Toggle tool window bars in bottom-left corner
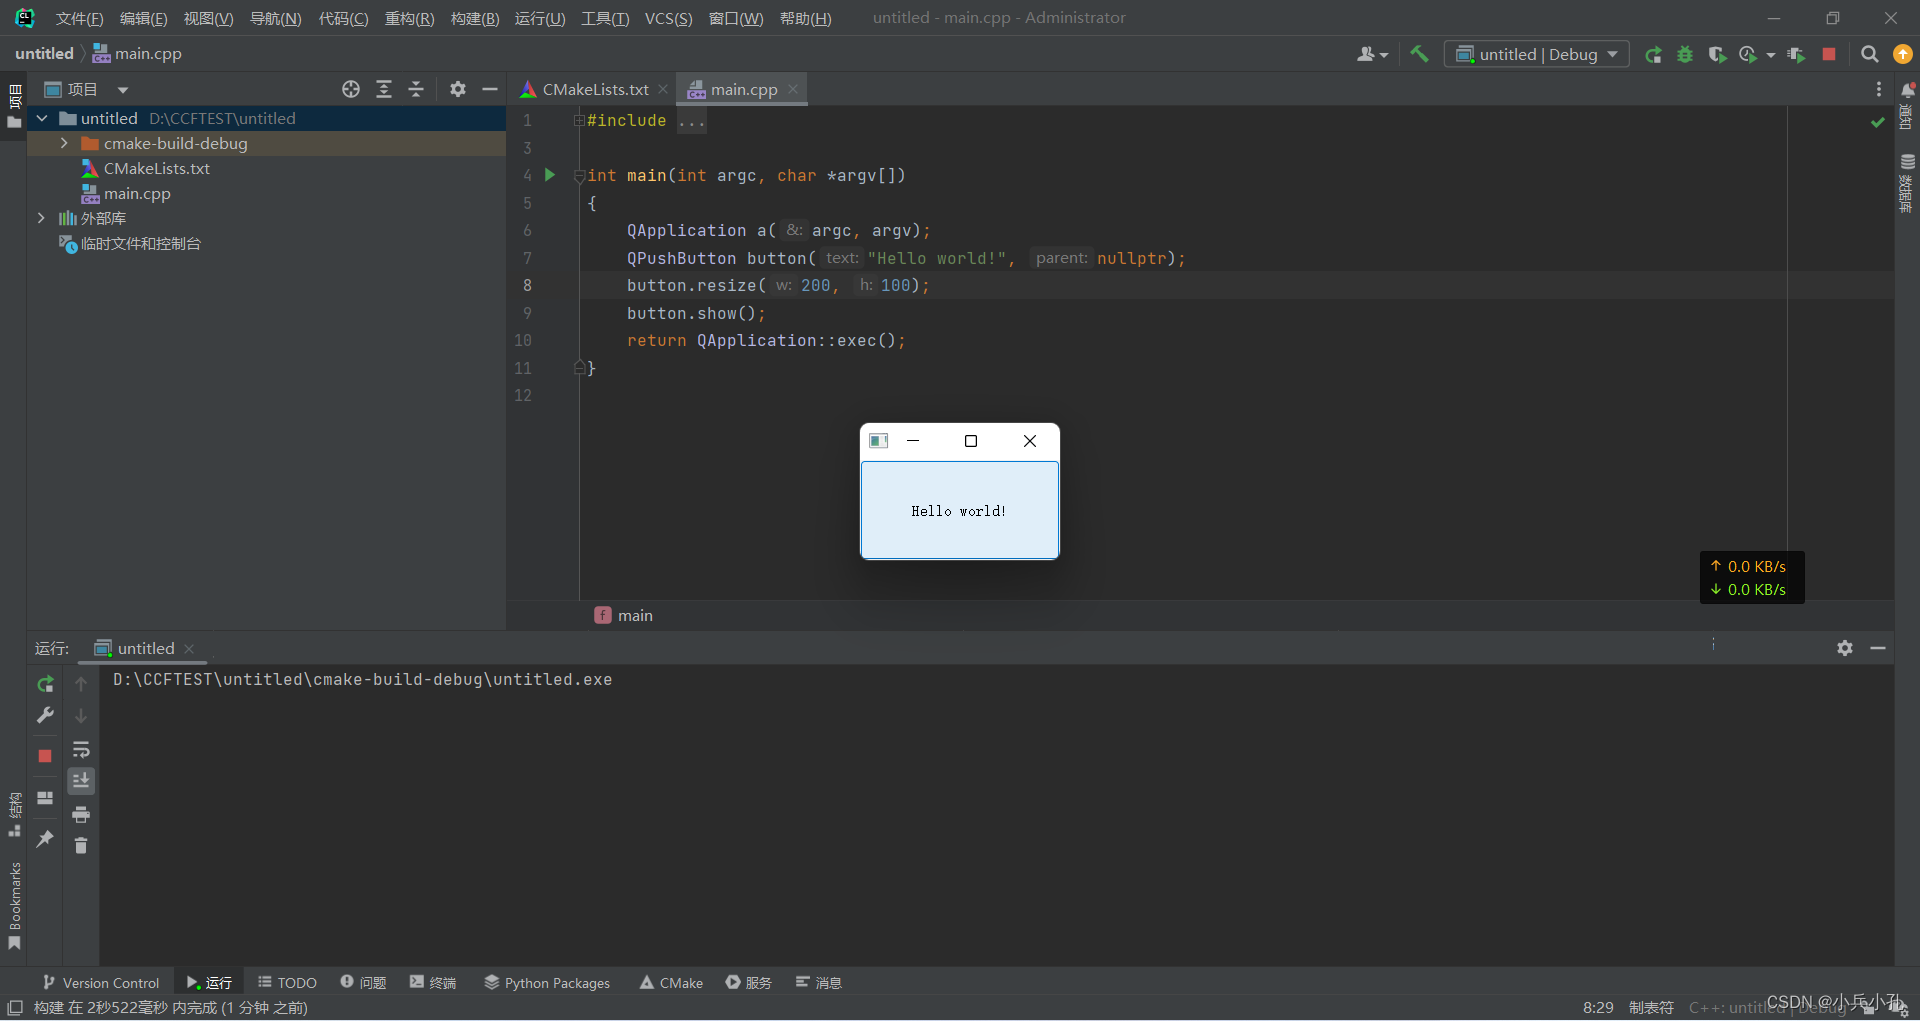1920x1021 pixels. (15, 1008)
